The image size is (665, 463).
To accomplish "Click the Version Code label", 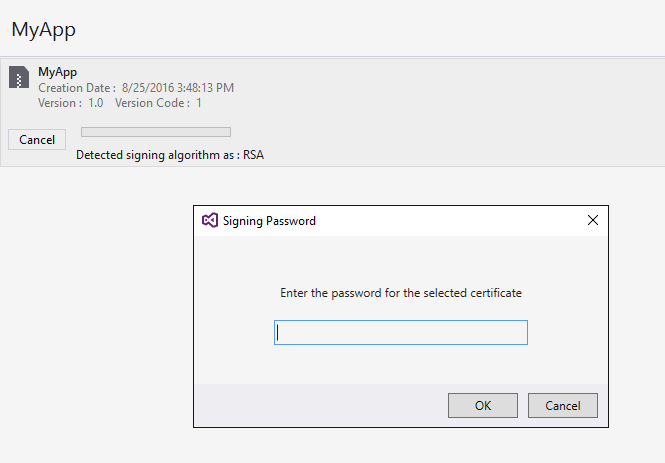I will [151, 103].
